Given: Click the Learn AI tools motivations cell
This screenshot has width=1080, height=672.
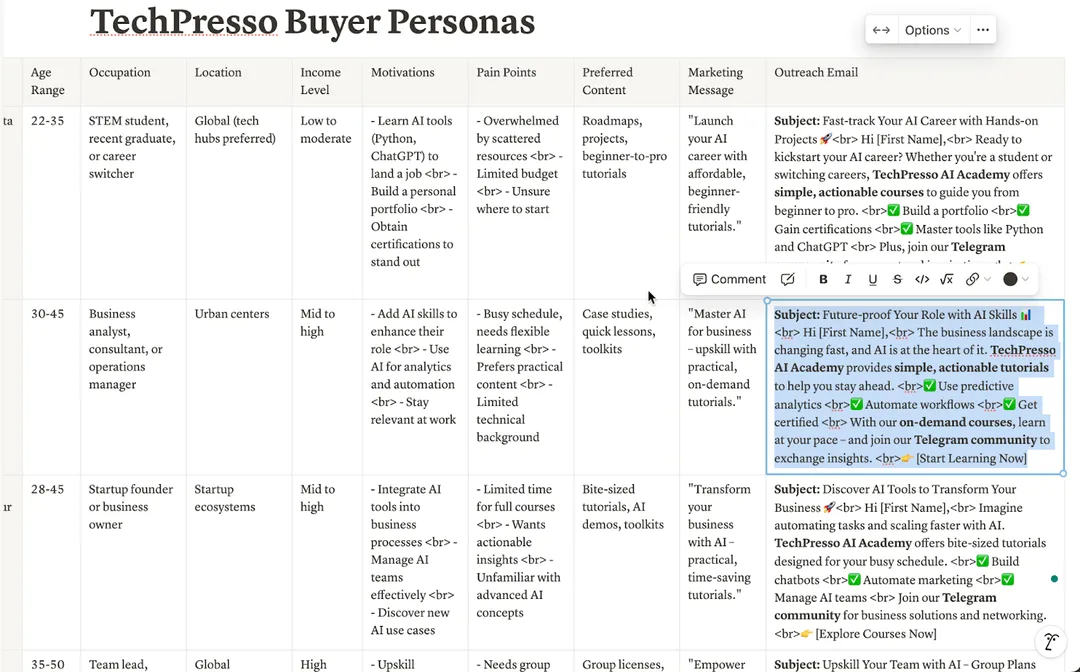Looking at the screenshot, I should [x=415, y=202].
